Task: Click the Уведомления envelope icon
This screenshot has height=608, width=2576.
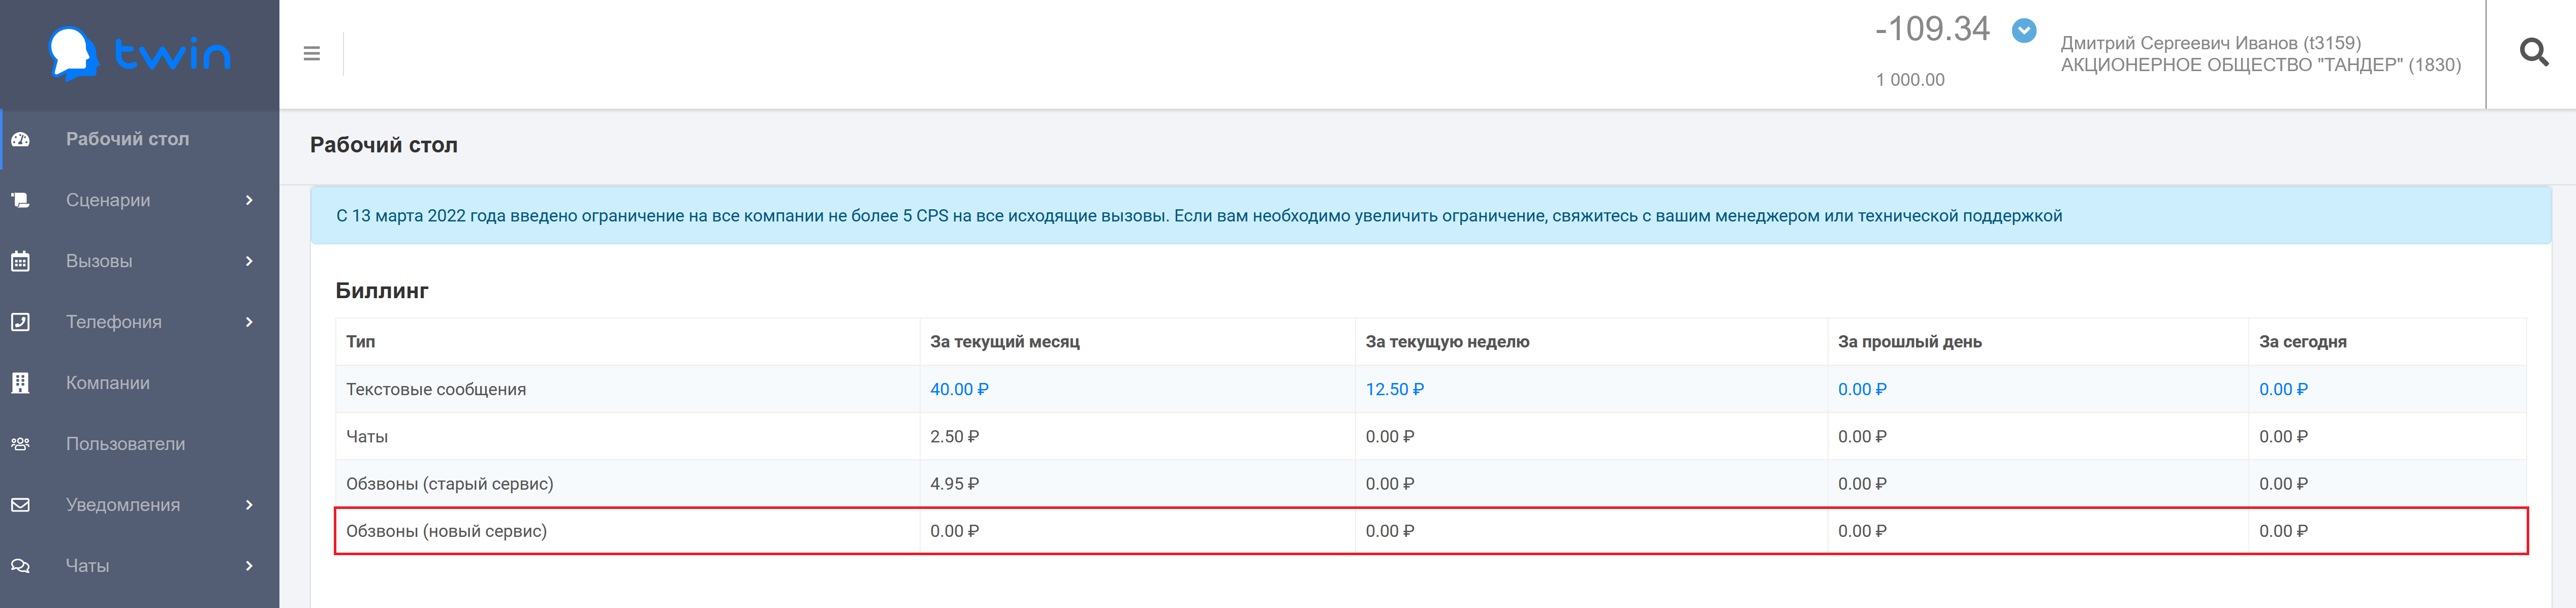Action: pyautogui.click(x=21, y=505)
